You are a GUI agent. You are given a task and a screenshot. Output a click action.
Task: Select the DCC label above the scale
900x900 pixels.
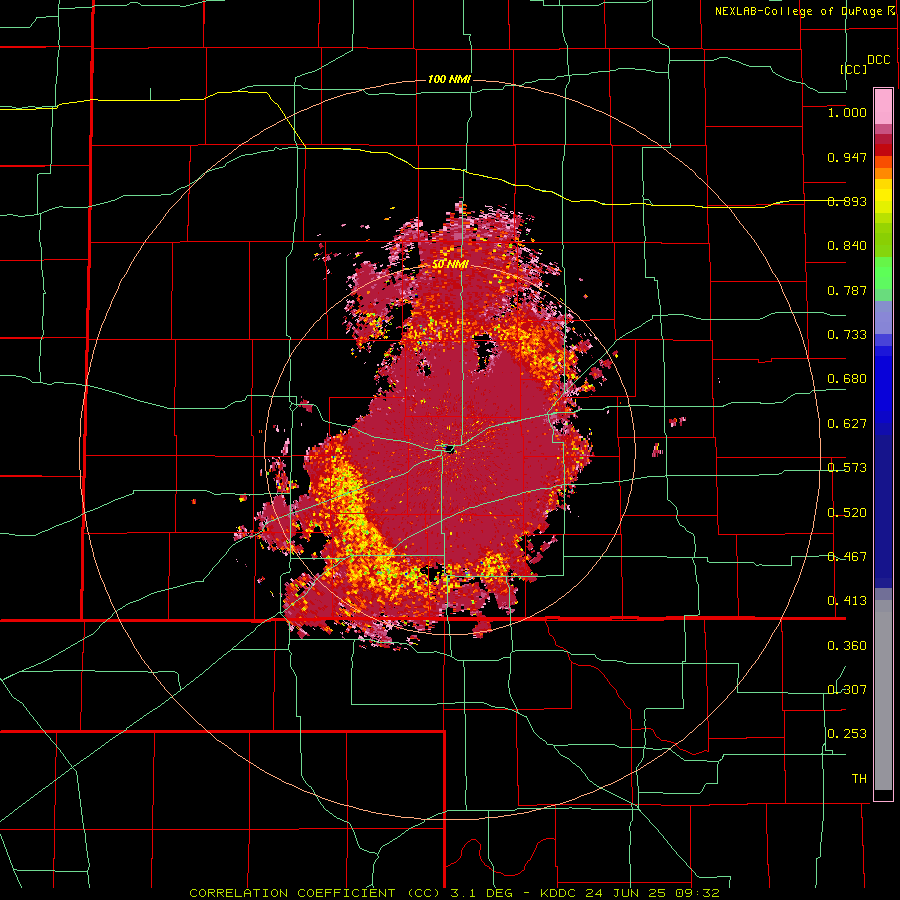[878, 60]
